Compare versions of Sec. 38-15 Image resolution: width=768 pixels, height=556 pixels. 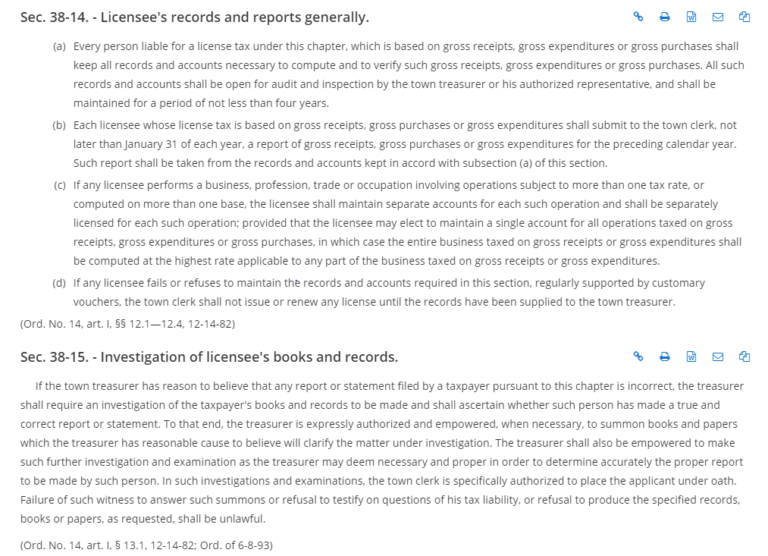(744, 356)
